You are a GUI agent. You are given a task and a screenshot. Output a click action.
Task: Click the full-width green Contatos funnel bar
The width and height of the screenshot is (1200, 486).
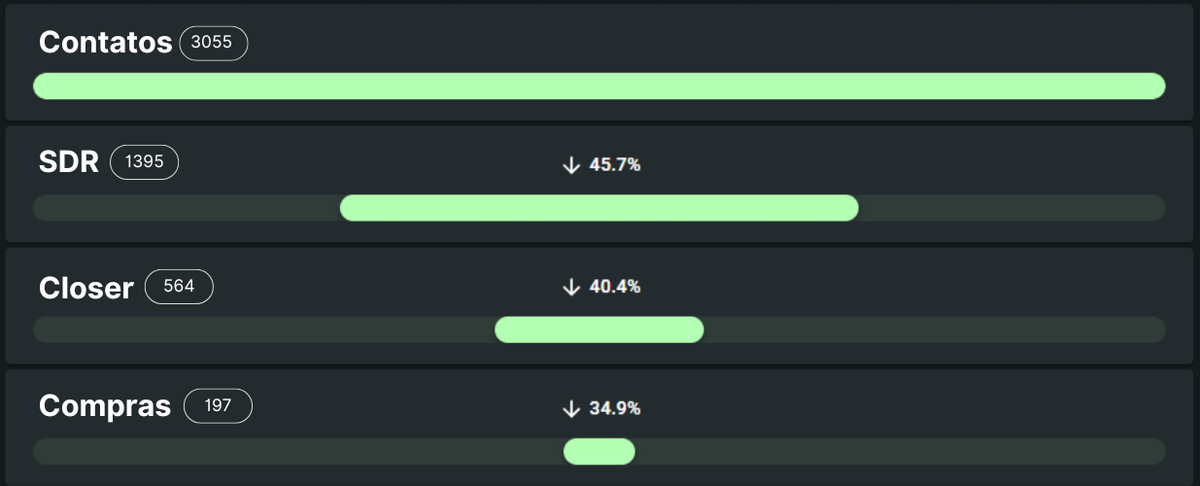[x=599, y=86]
